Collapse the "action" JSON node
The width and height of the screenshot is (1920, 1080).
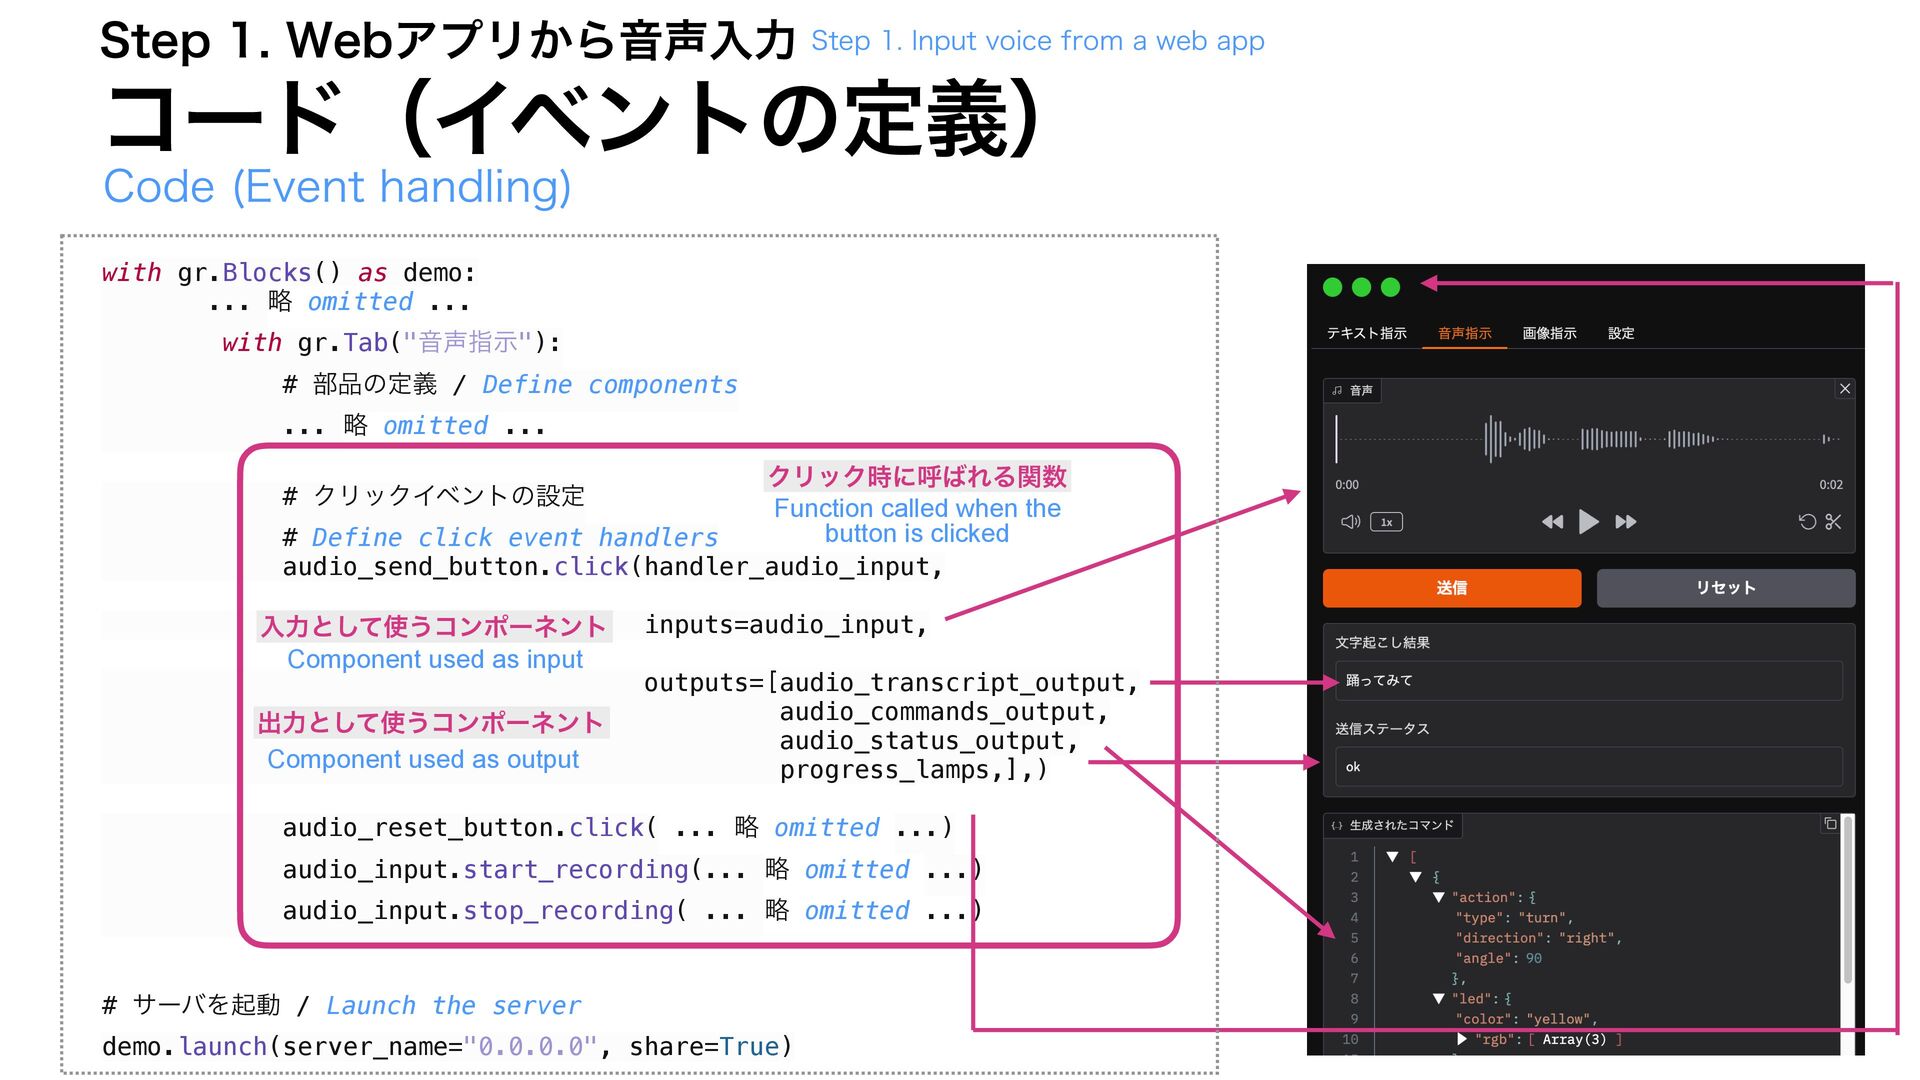(x=1438, y=898)
